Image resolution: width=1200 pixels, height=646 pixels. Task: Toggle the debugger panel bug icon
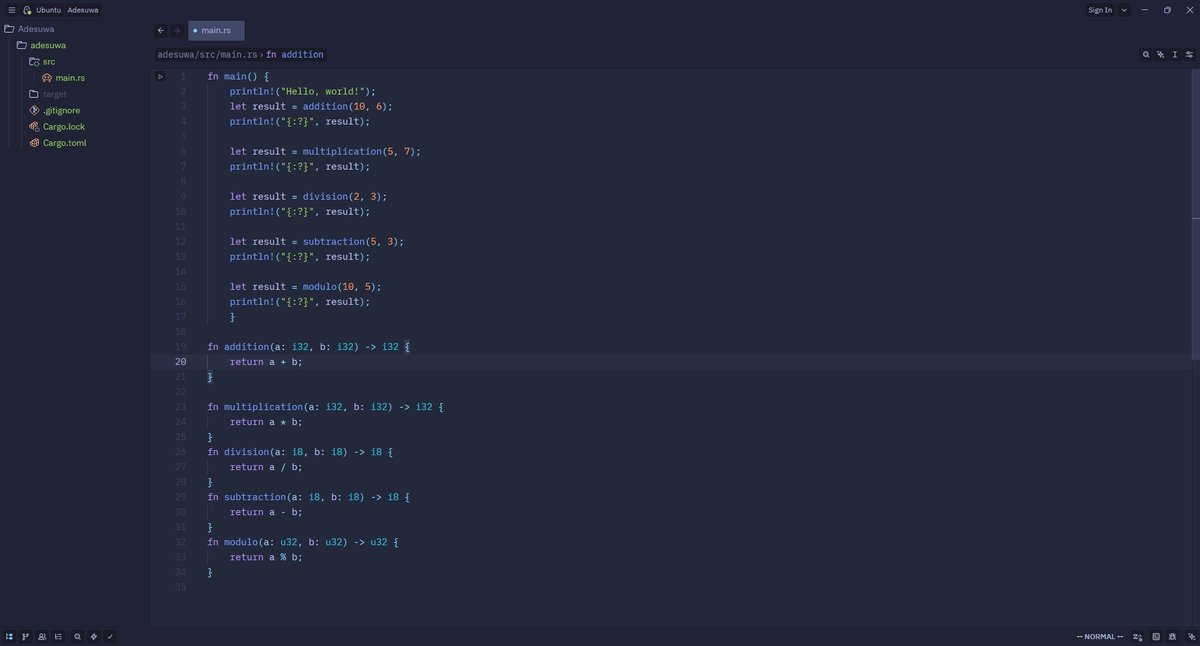tap(1174, 636)
